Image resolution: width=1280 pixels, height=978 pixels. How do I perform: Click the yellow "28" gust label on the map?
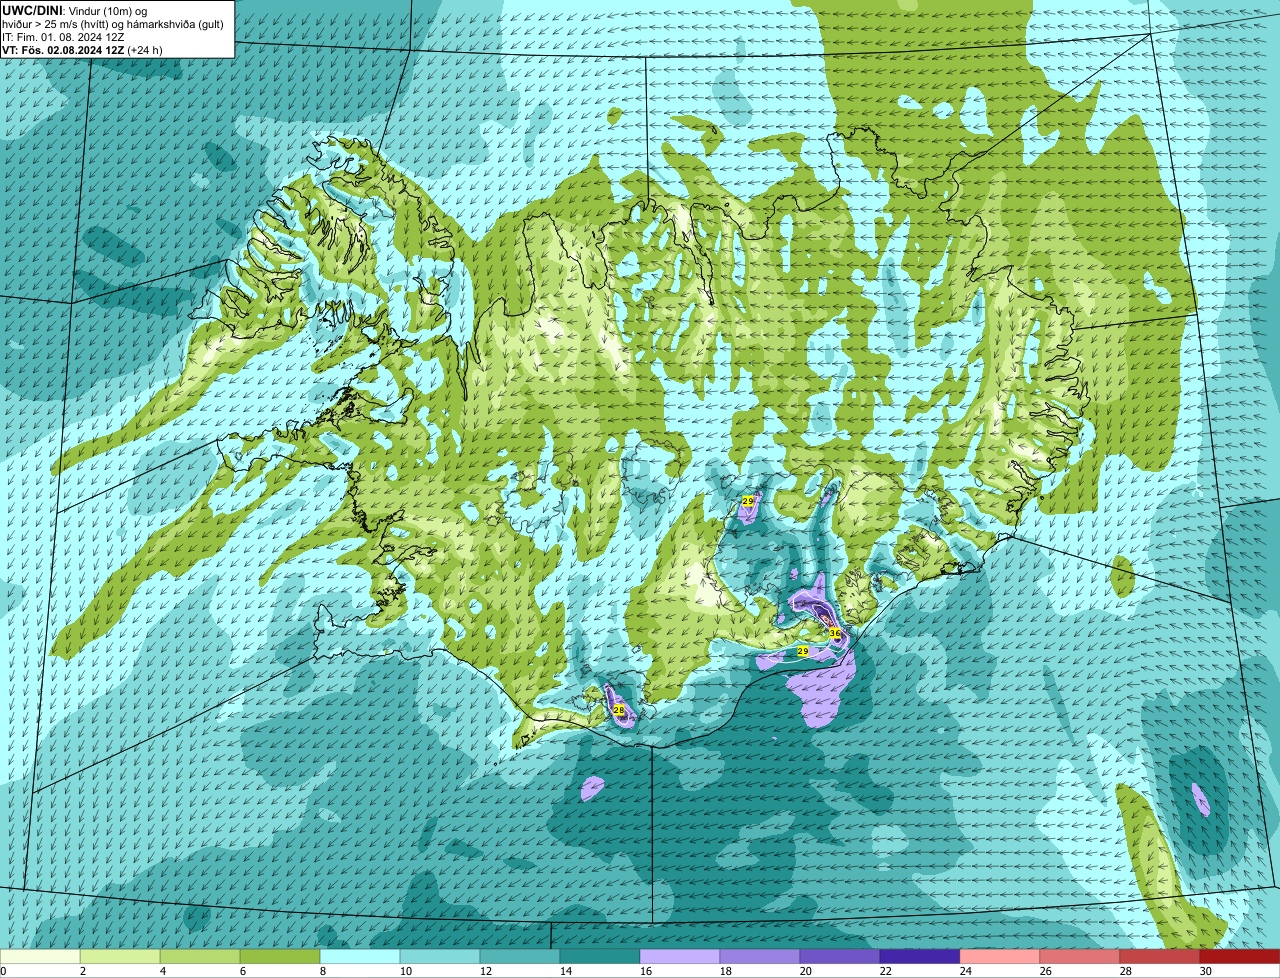click(x=619, y=709)
